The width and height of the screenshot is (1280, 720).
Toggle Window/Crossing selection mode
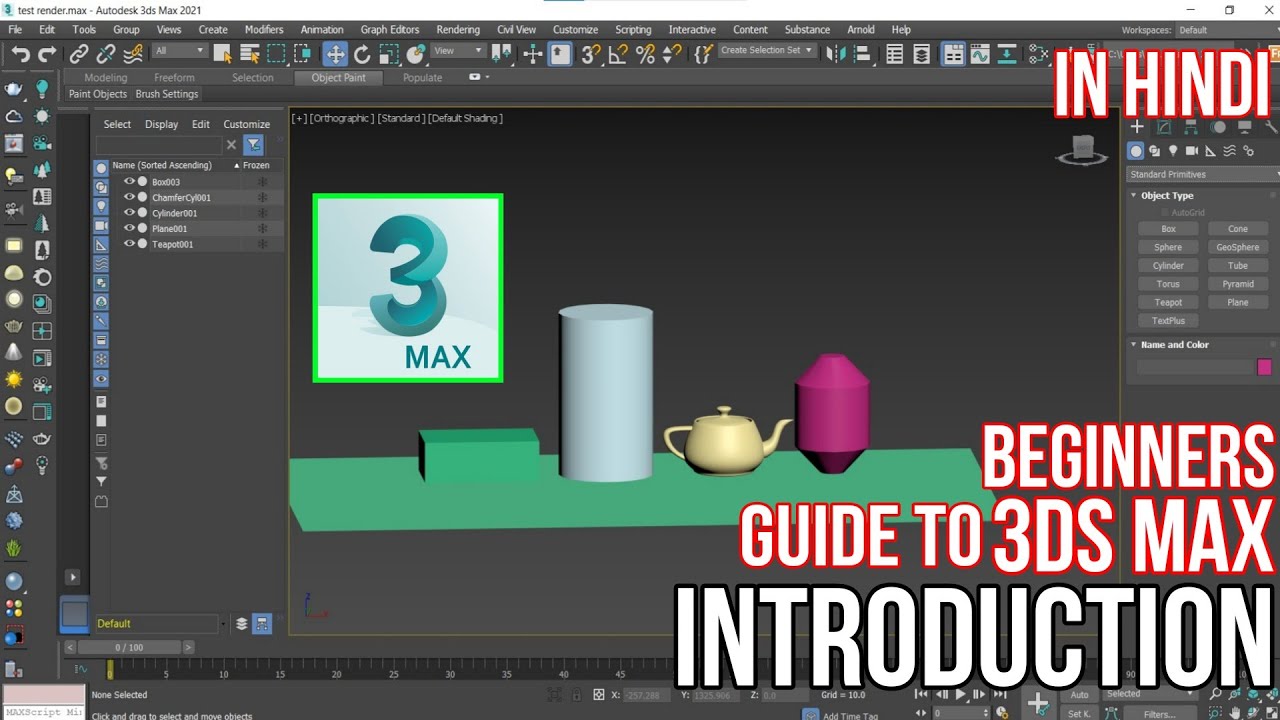coord(304,53)
